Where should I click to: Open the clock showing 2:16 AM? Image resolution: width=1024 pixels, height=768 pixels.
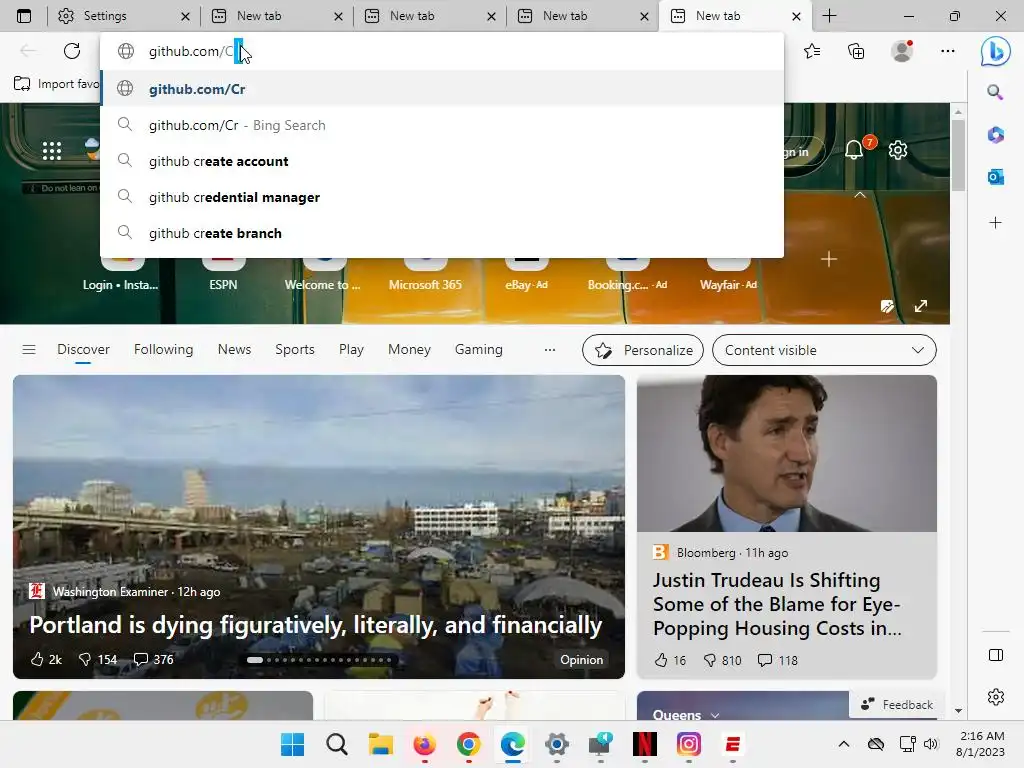tap(980, 744)
